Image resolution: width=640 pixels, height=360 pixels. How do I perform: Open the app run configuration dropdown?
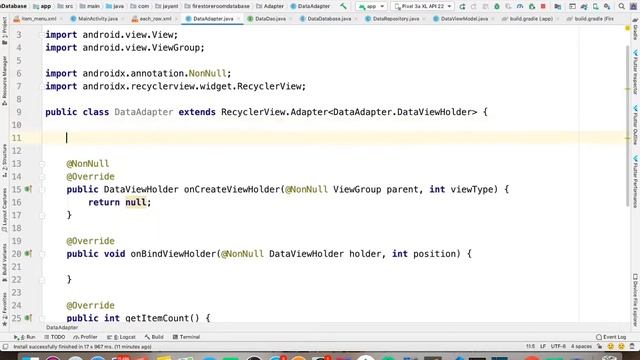(371, 7)
